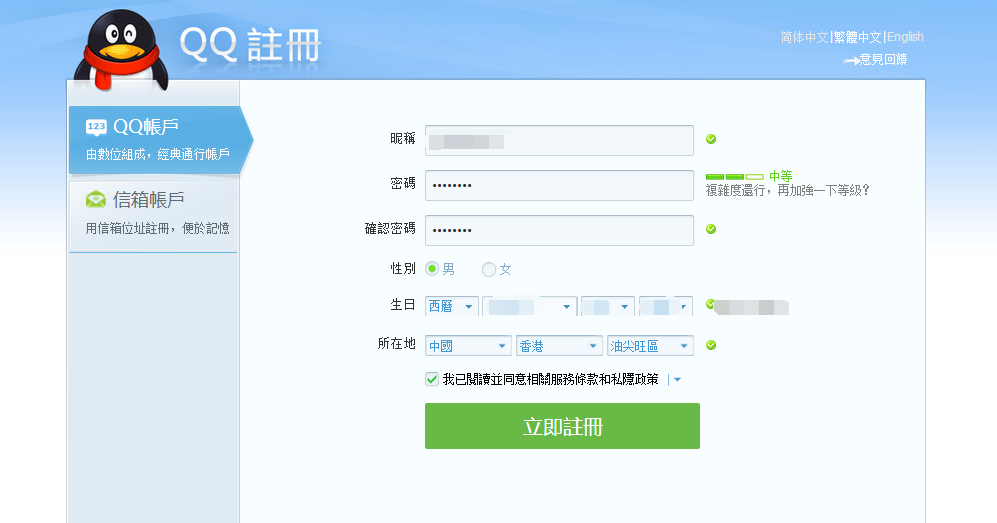The image size is (997, 523).
Task: Uncheck the 我已閱讀並同意 agreement checkbox
Action: (432, 379)
